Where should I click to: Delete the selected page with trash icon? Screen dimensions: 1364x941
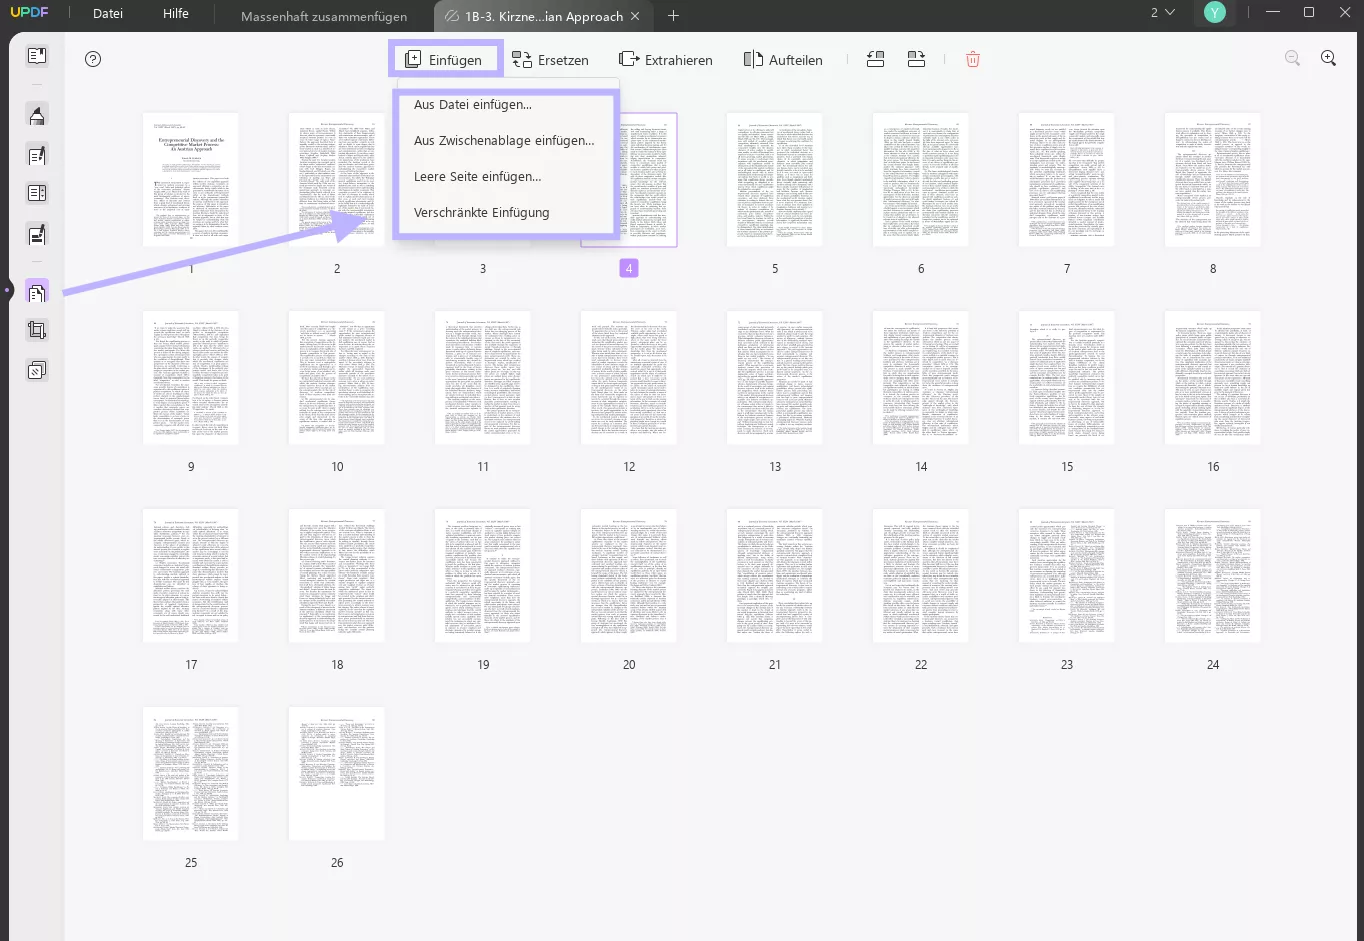click(x=973, y=59)
